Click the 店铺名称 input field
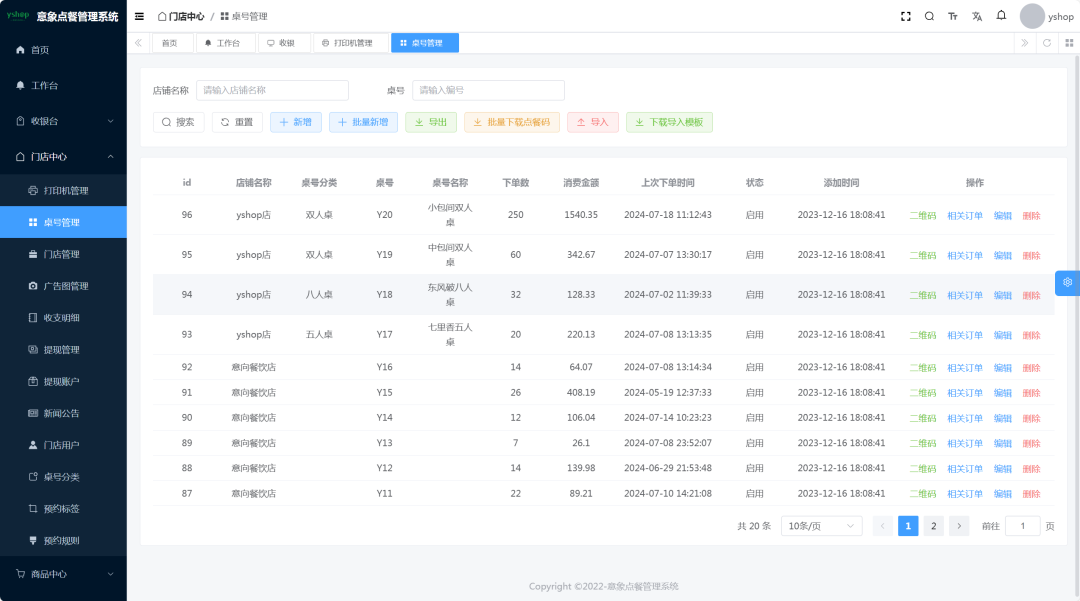This screenshot has width=1080, height=601. pyautogui.click(x=272, y=90)
